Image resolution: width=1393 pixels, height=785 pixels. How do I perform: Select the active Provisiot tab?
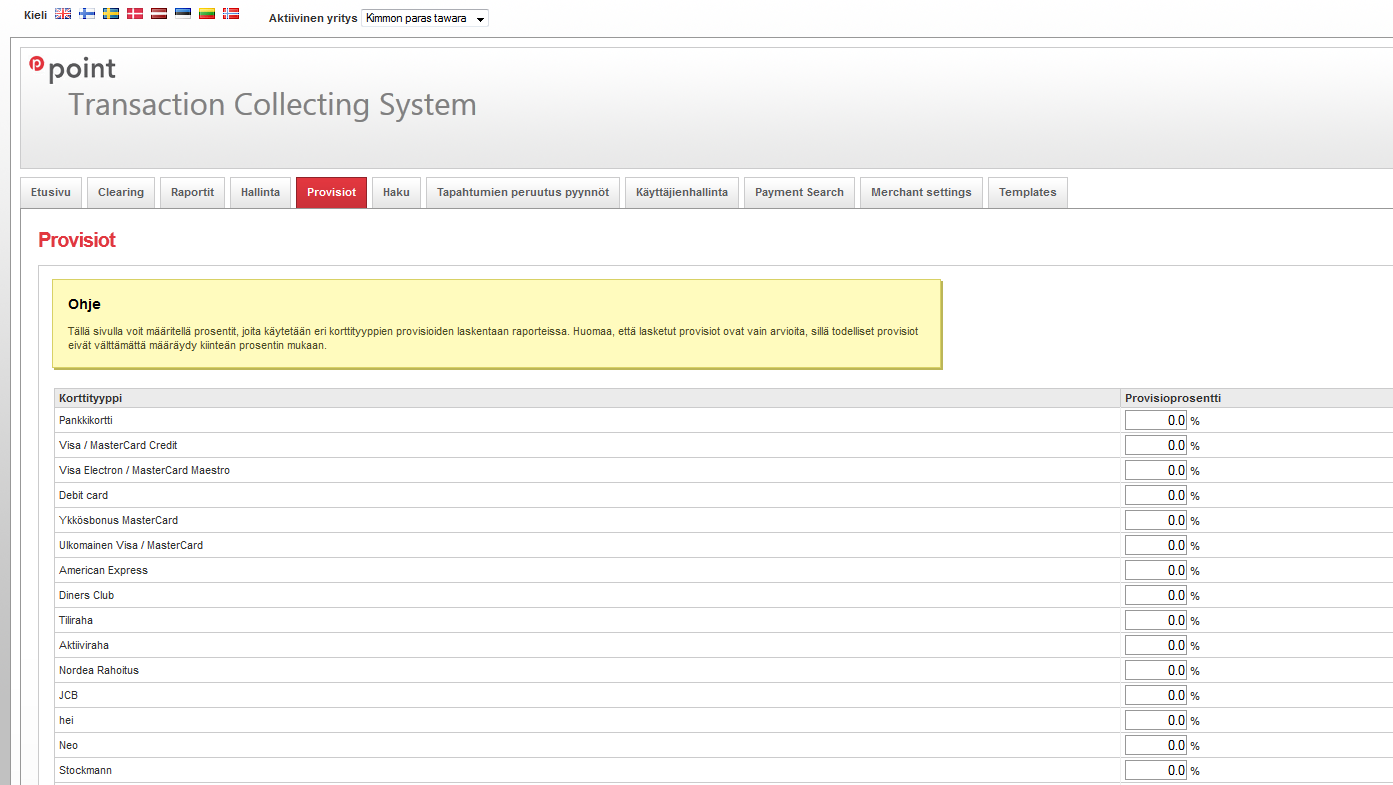point(331,193)
